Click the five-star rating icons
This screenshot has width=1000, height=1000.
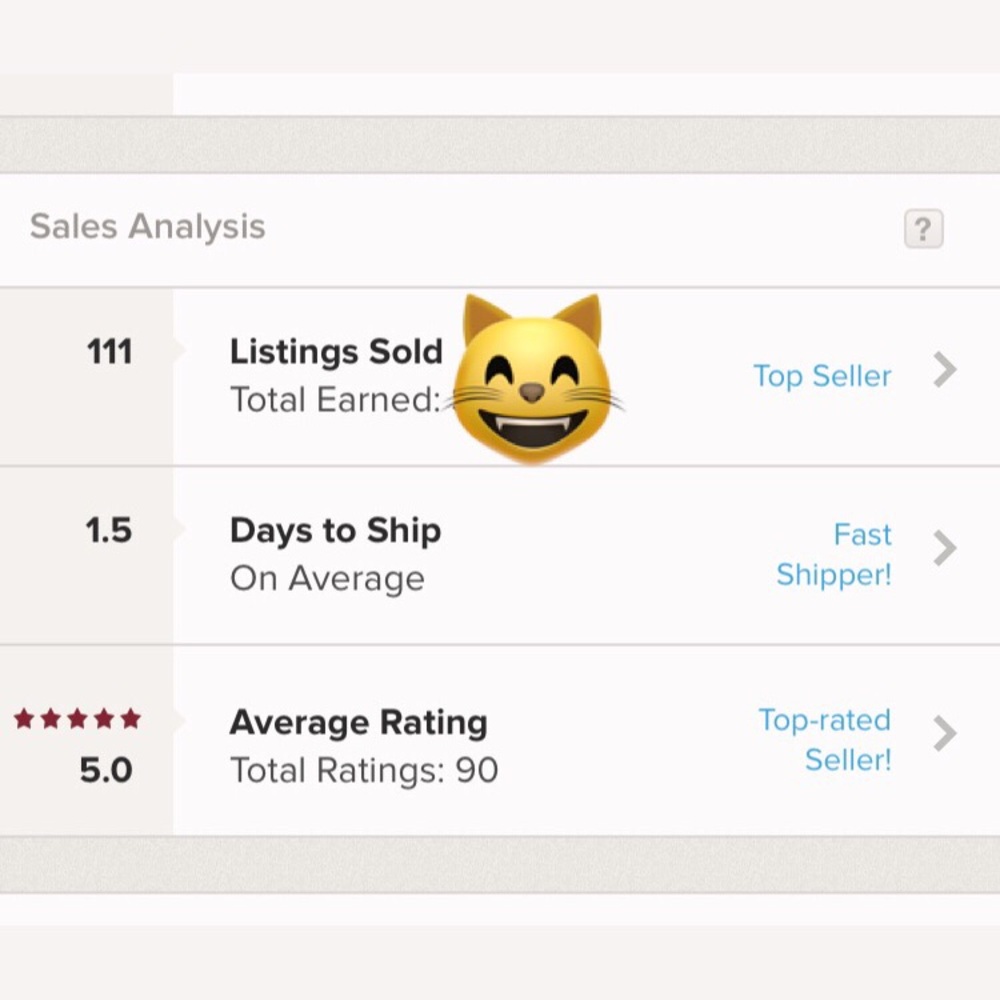77,719
